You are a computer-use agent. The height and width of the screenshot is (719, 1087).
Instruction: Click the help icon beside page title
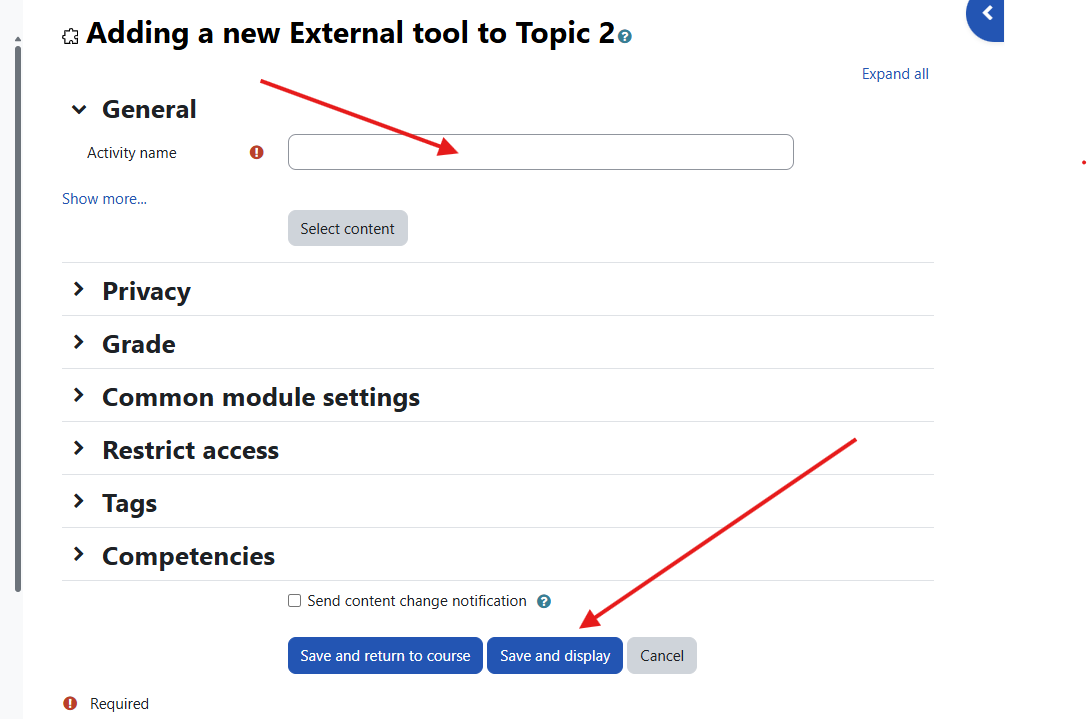pos(625,37)
